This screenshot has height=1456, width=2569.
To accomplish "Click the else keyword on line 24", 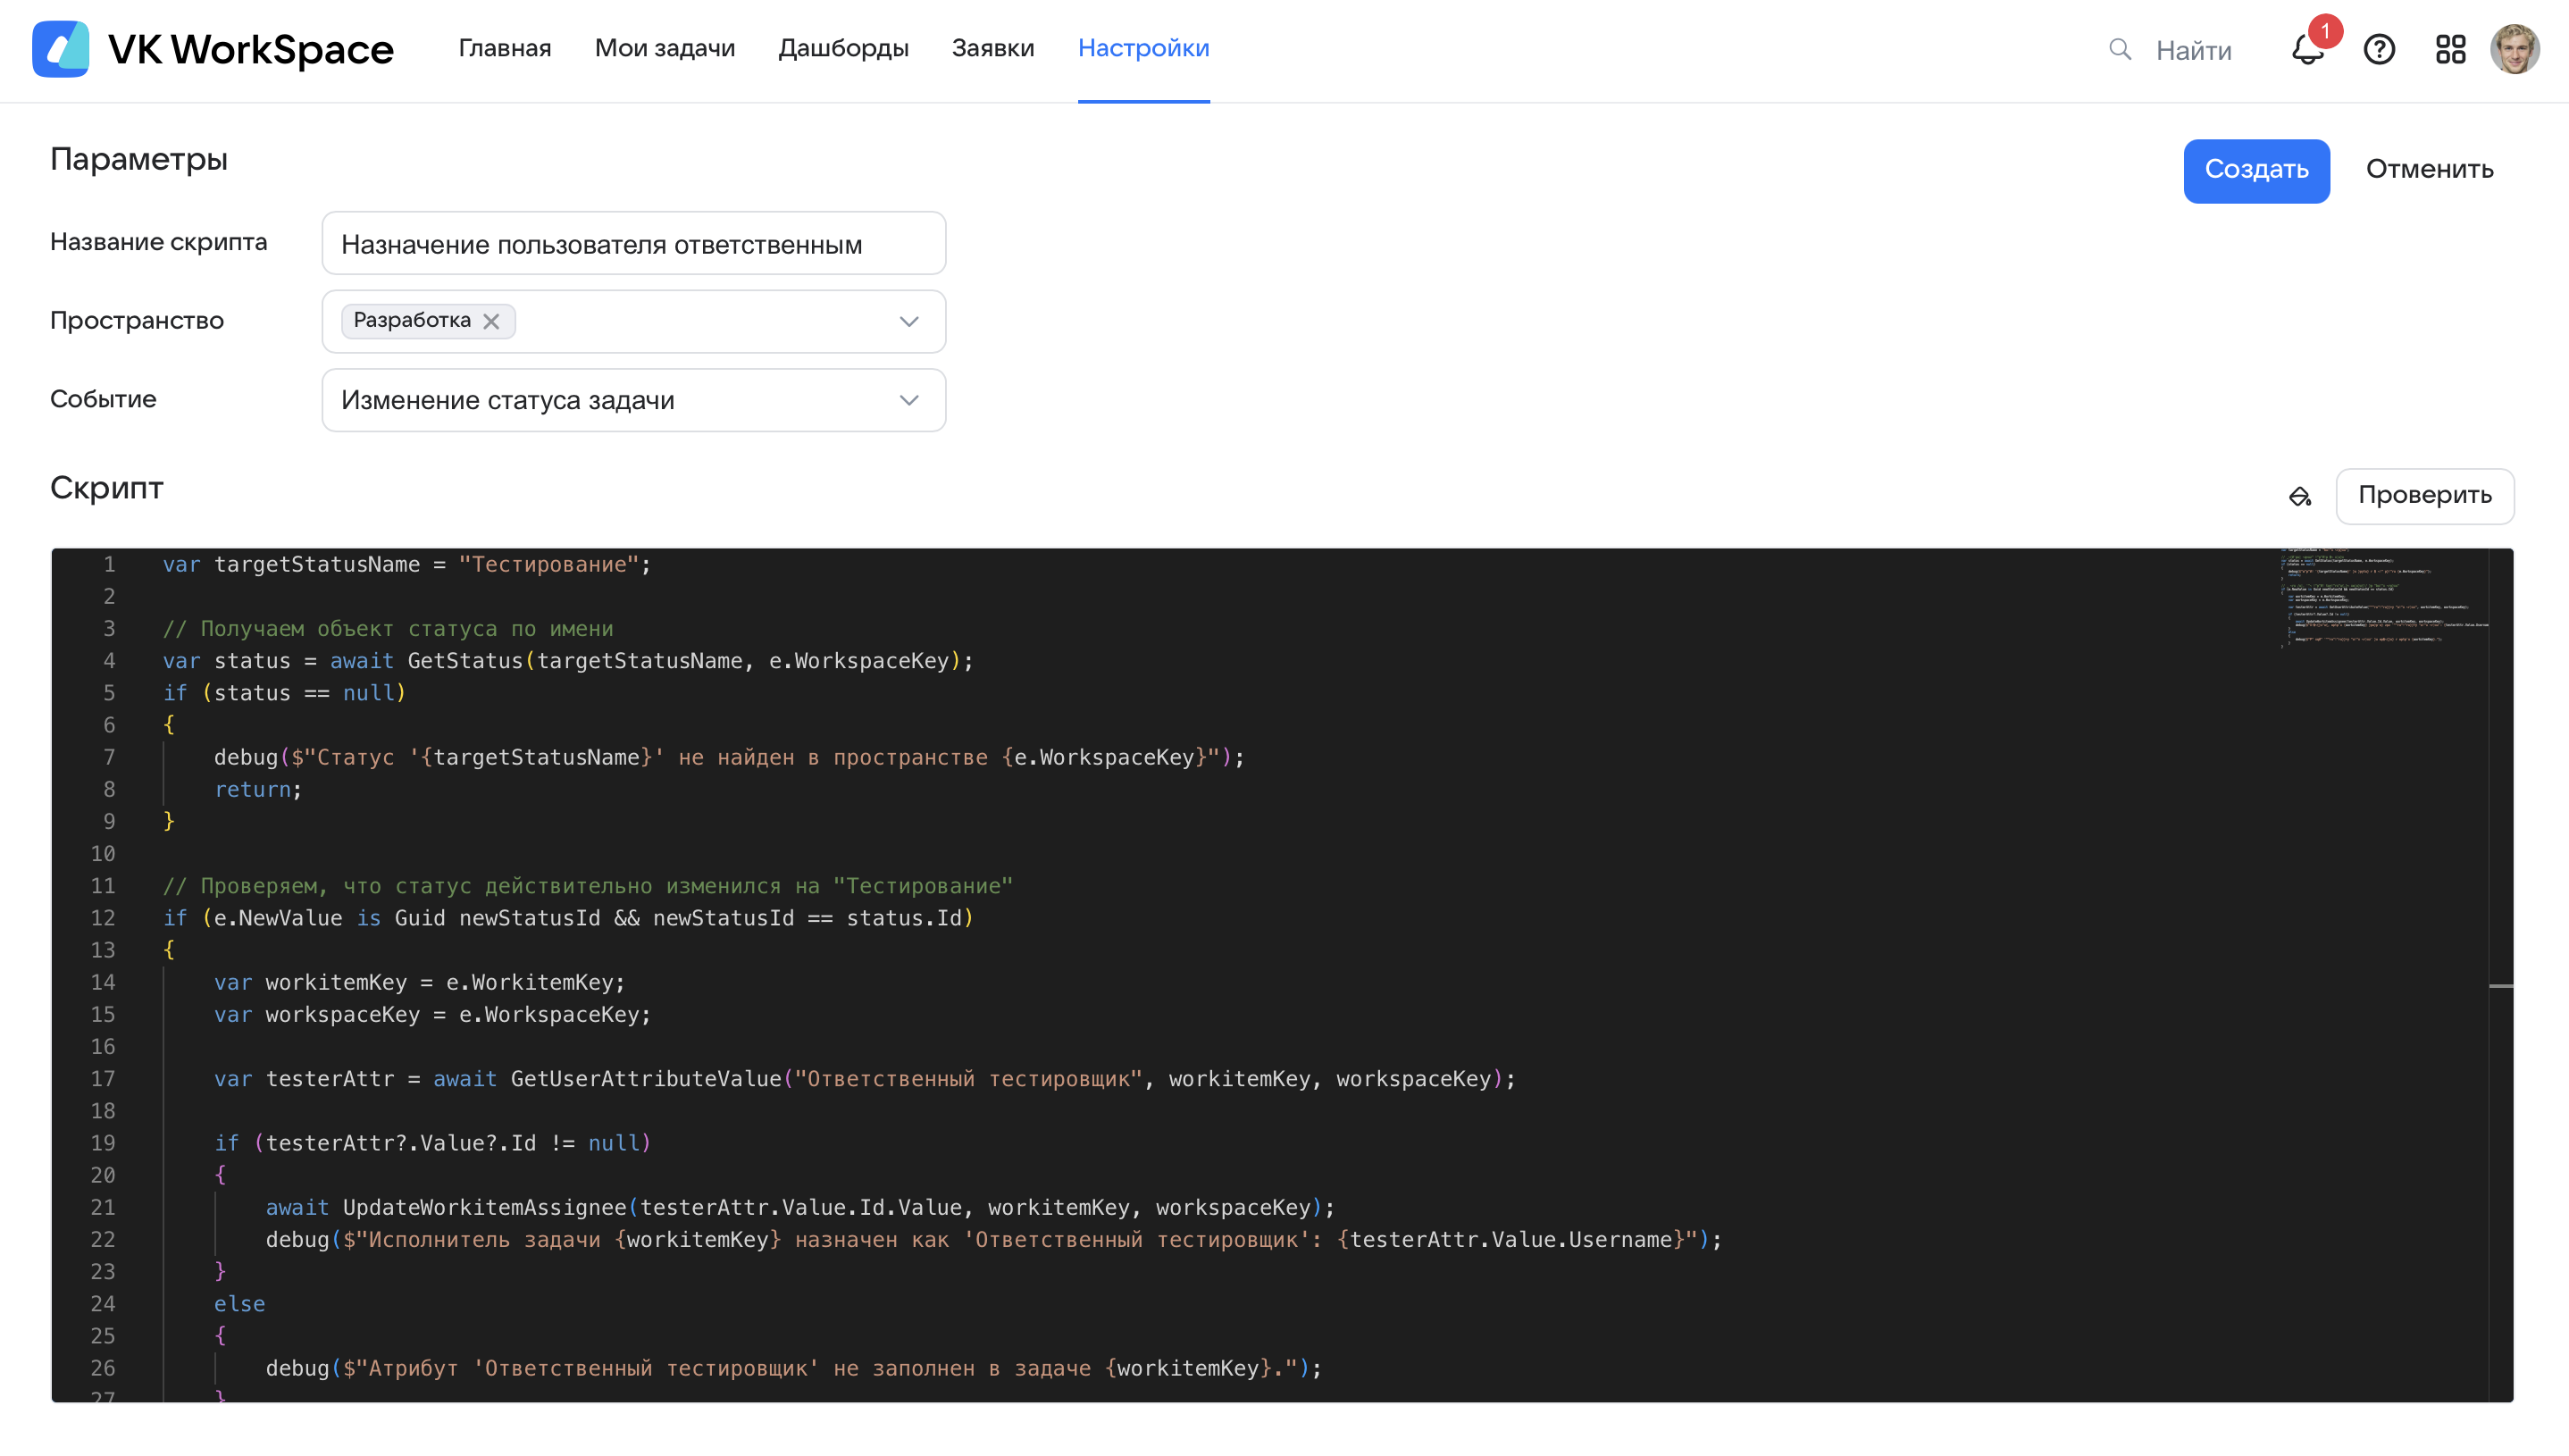I will pos(239,1304).
